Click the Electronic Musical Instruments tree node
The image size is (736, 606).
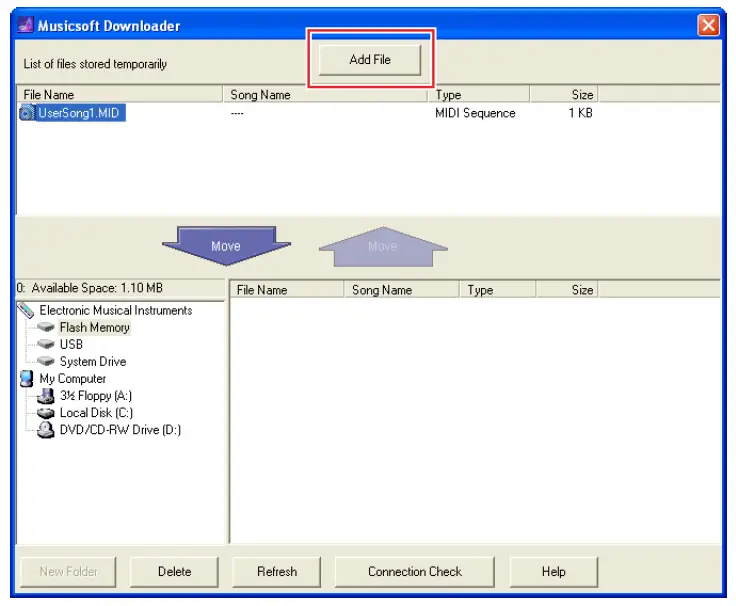115,310
